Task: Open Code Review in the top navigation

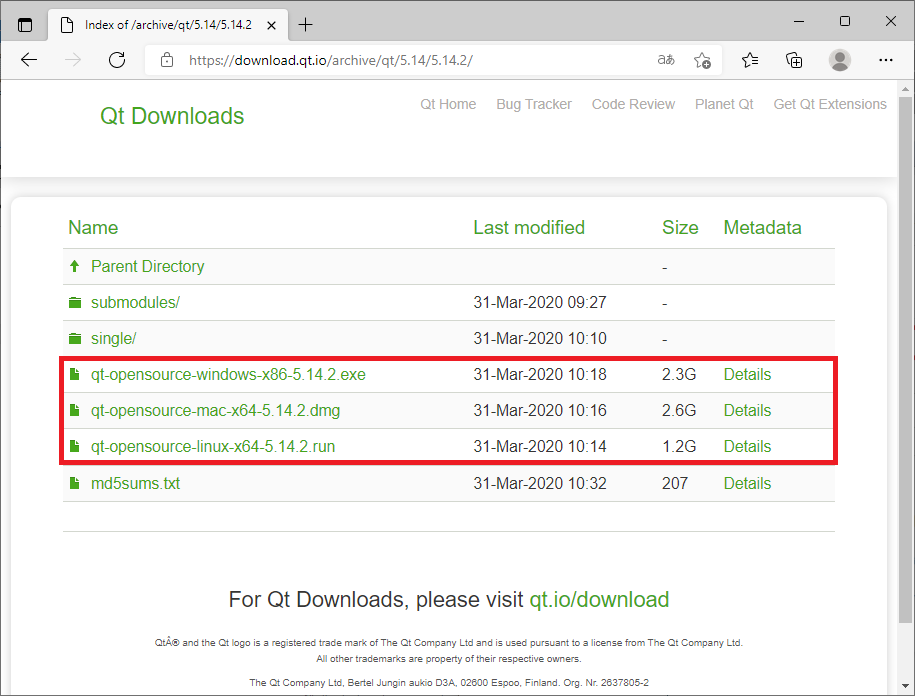Action: coord(633,104)
